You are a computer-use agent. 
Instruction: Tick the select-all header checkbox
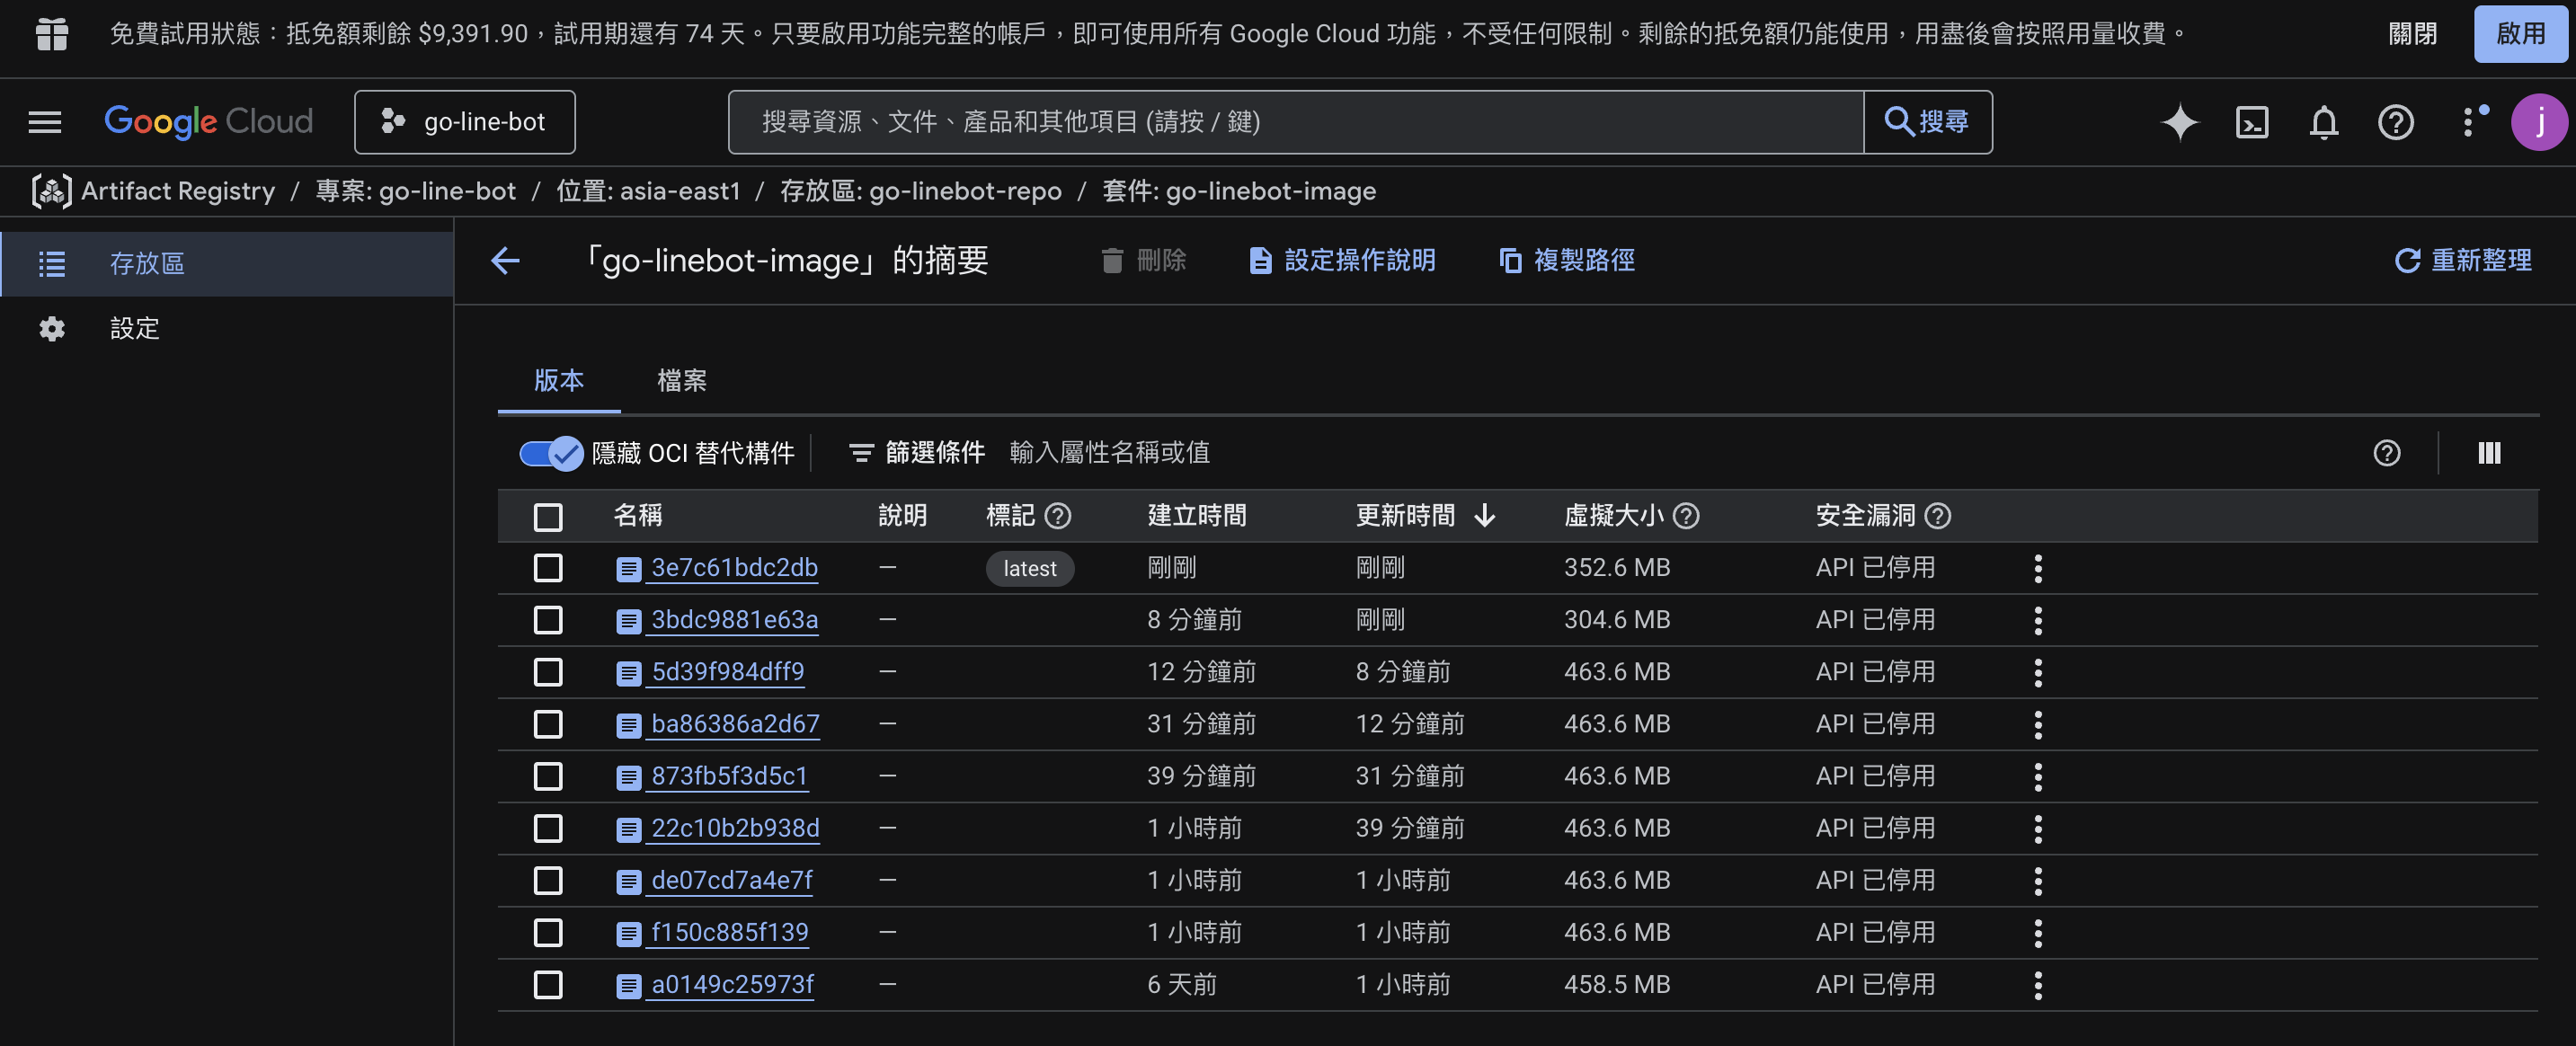pyautogui.click(x=548, y=516)
